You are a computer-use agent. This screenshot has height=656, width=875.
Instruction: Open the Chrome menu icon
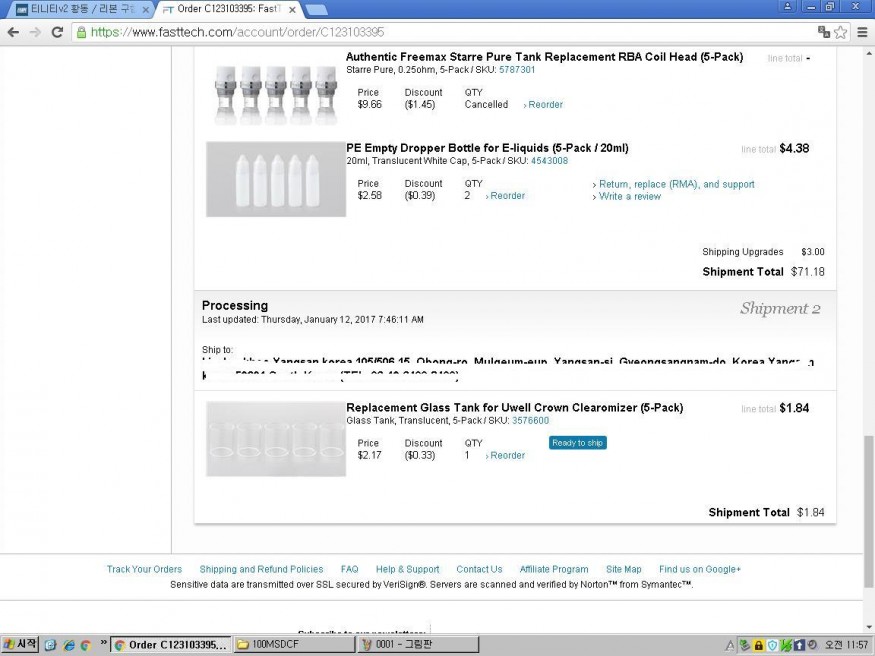[862, 32]
